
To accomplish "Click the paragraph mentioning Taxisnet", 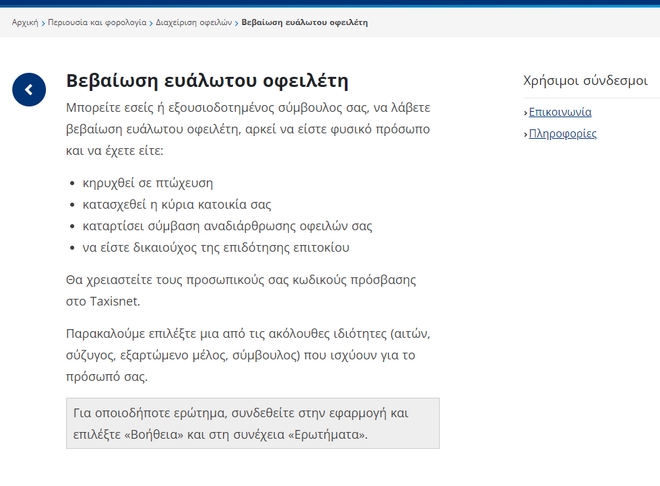I will (x=240, y=288).
